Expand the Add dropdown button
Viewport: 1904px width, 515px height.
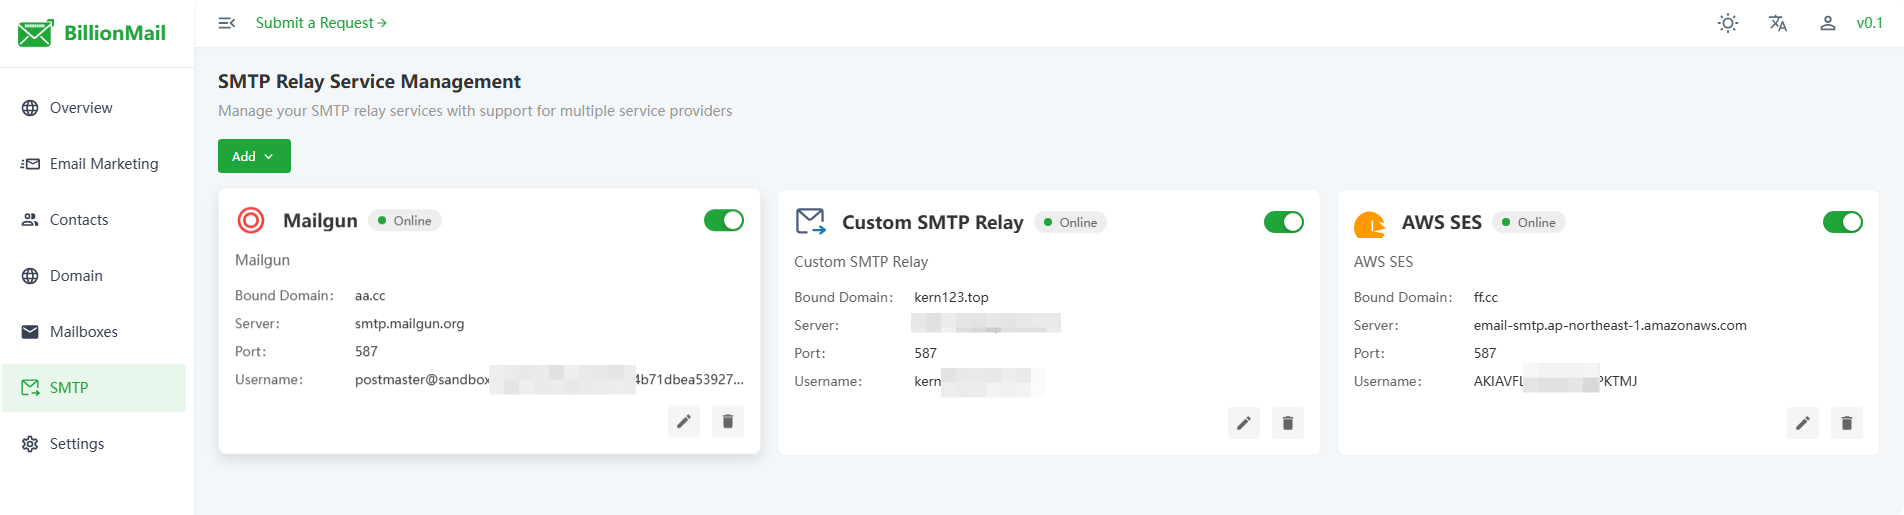[x=254, y=156]
